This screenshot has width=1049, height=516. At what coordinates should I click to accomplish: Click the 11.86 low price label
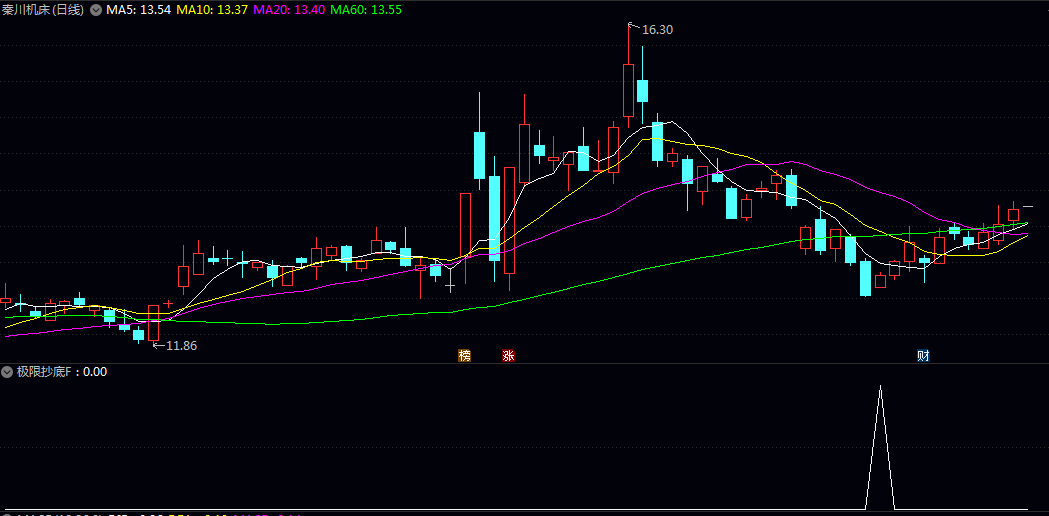(181, 346)
